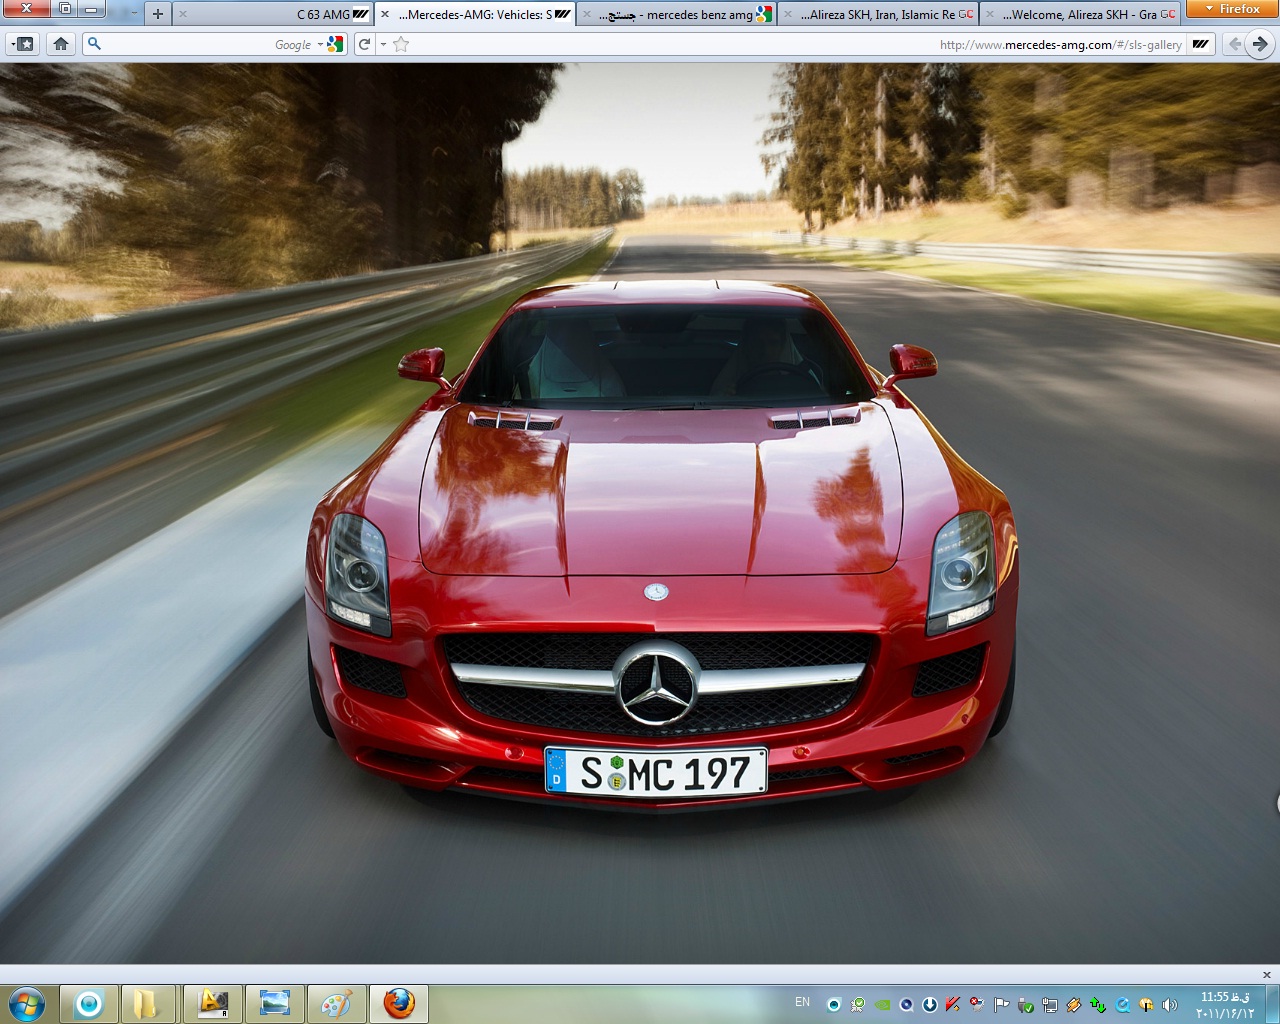Click the Home button in Firefox toolbar
Screen dimensions: 1280x1024
click(x=61, y=44)
